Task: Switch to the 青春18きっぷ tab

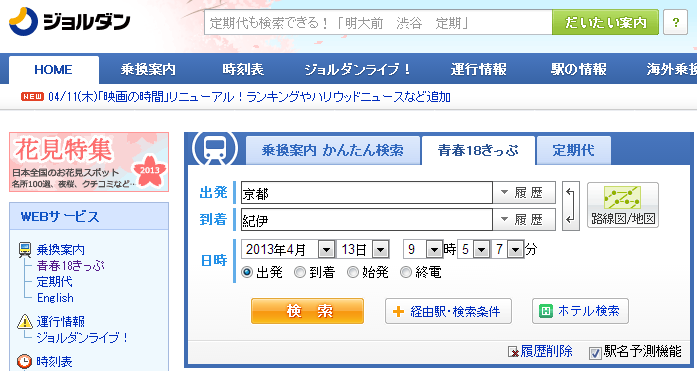Action: coord(478,151)
